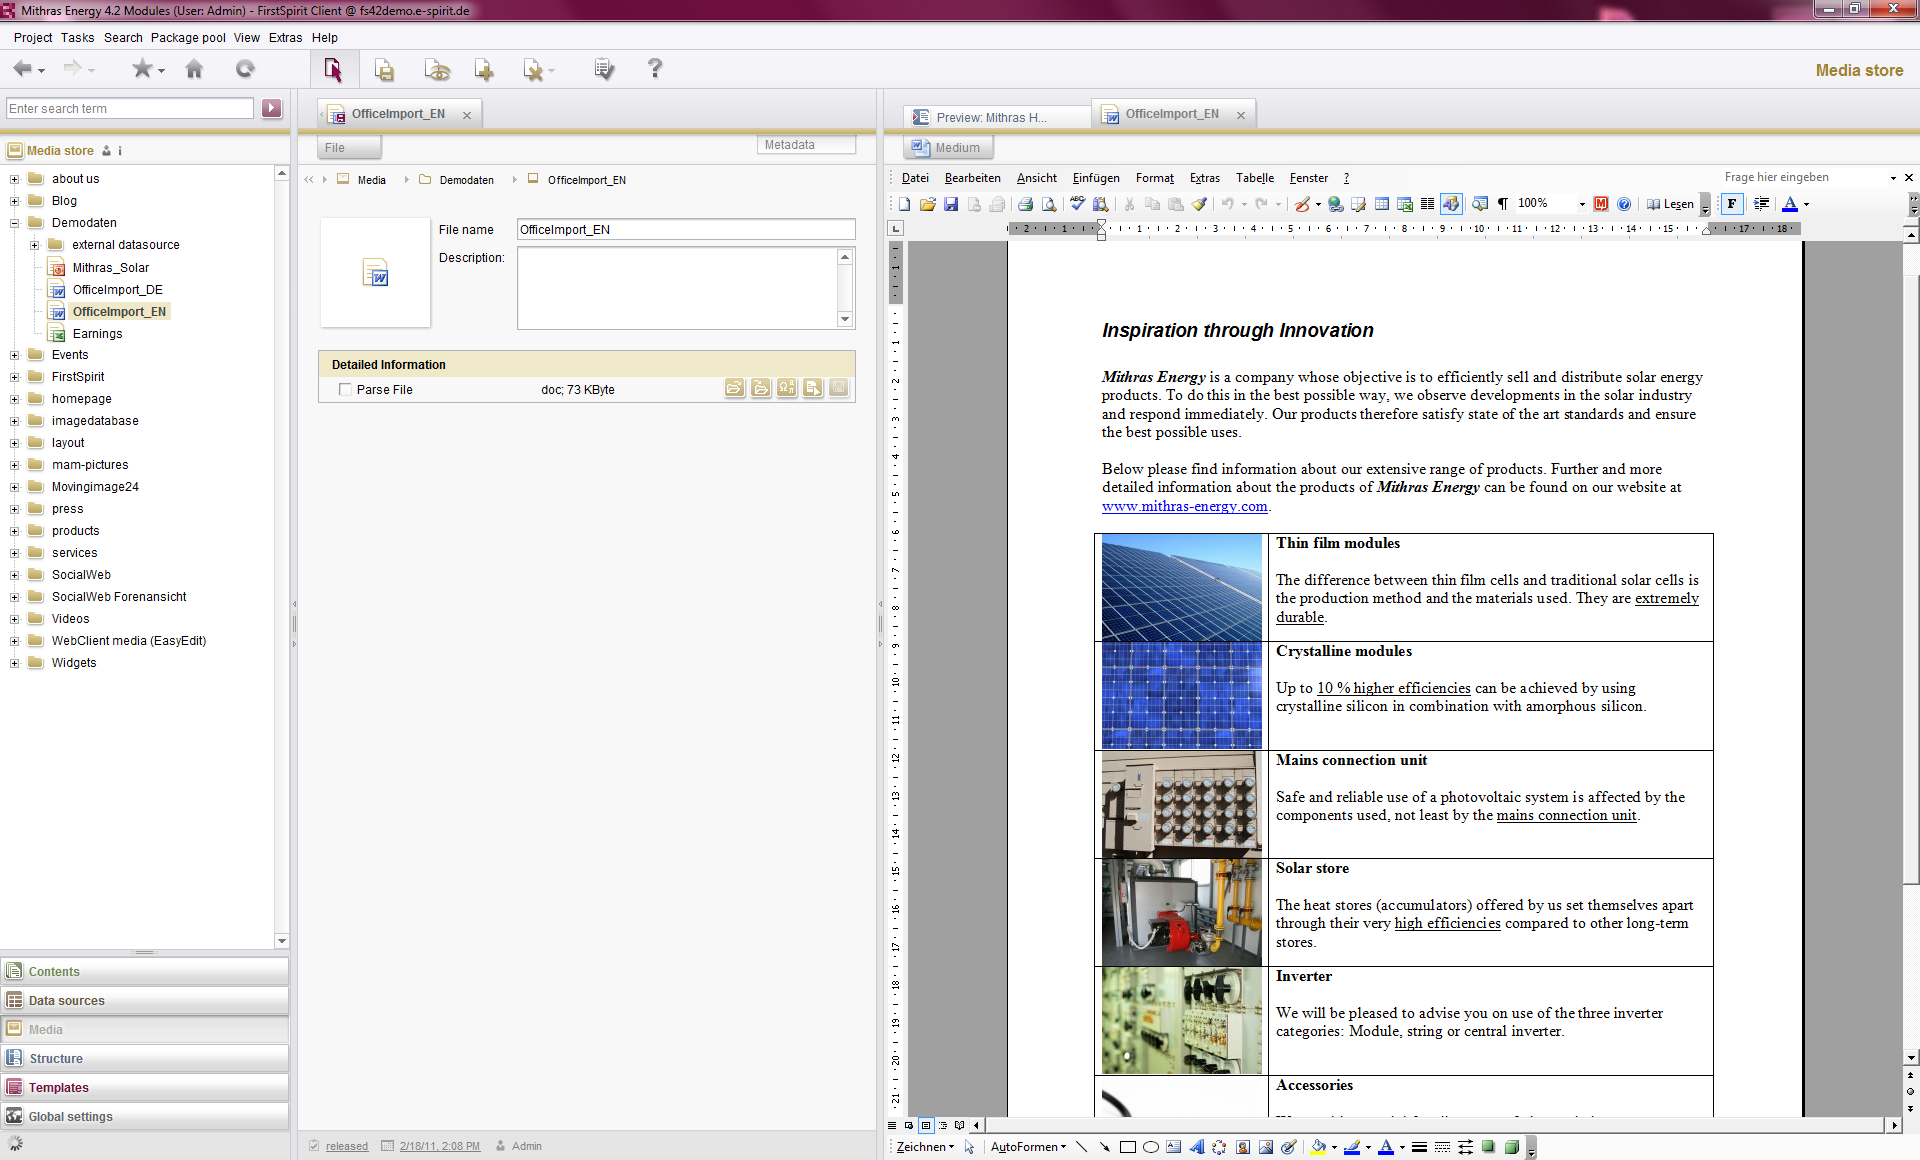Open the Structure store
Image resolution: width=1920 pixels, height=1160 pixels.
pyautogui.click(x=145, y=1058)
